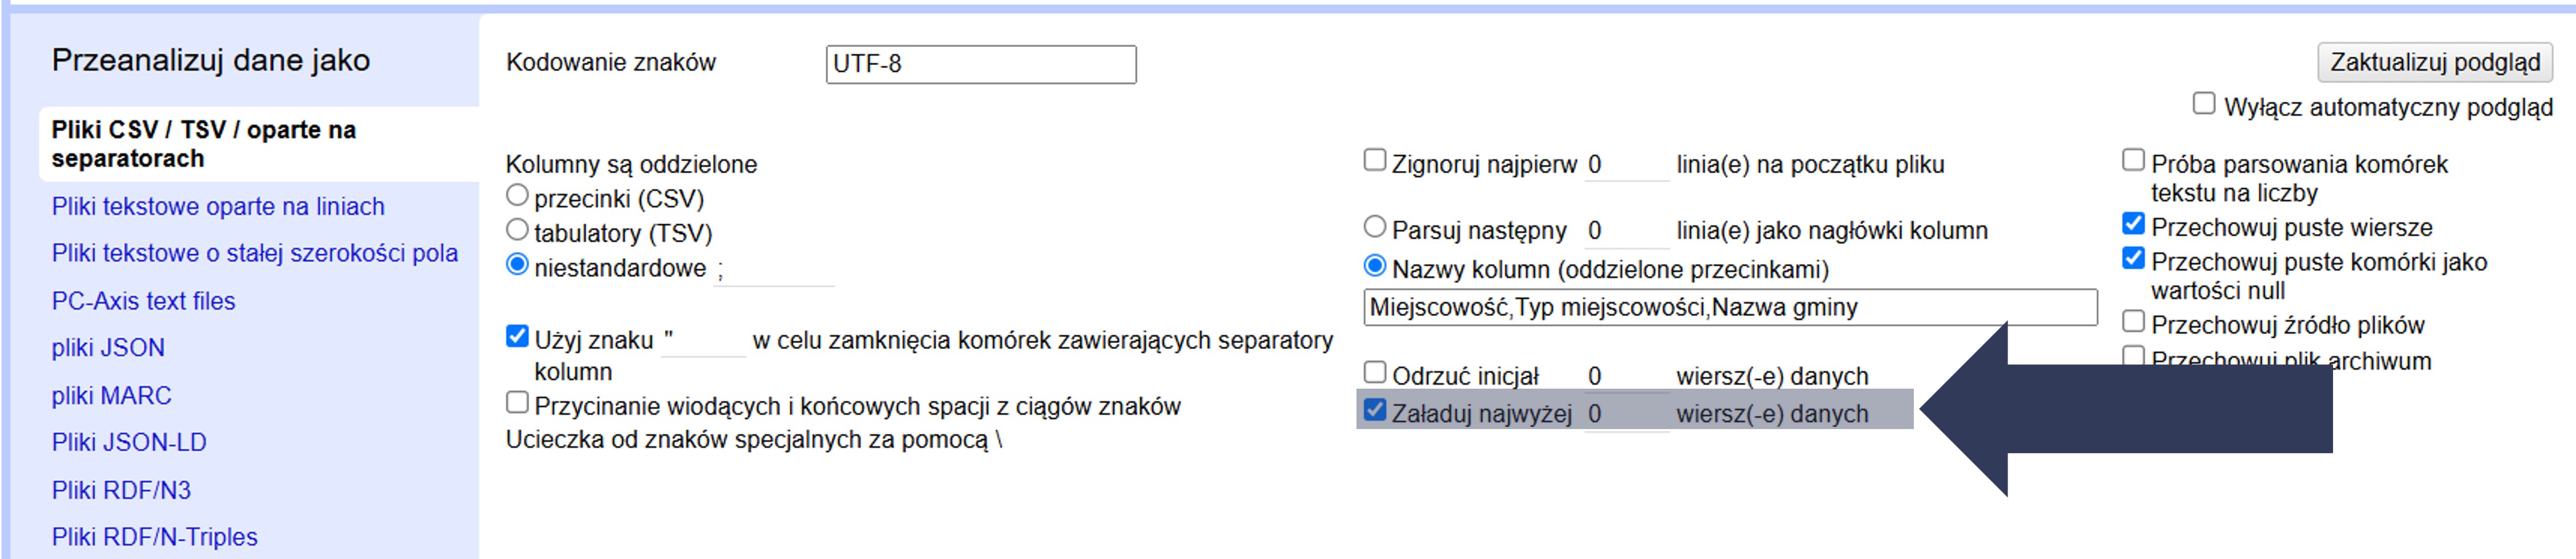Enable Wyłącz automatyczny podgląd checkbox
The image size is (2576, 559).
[x=2203, y=104]
